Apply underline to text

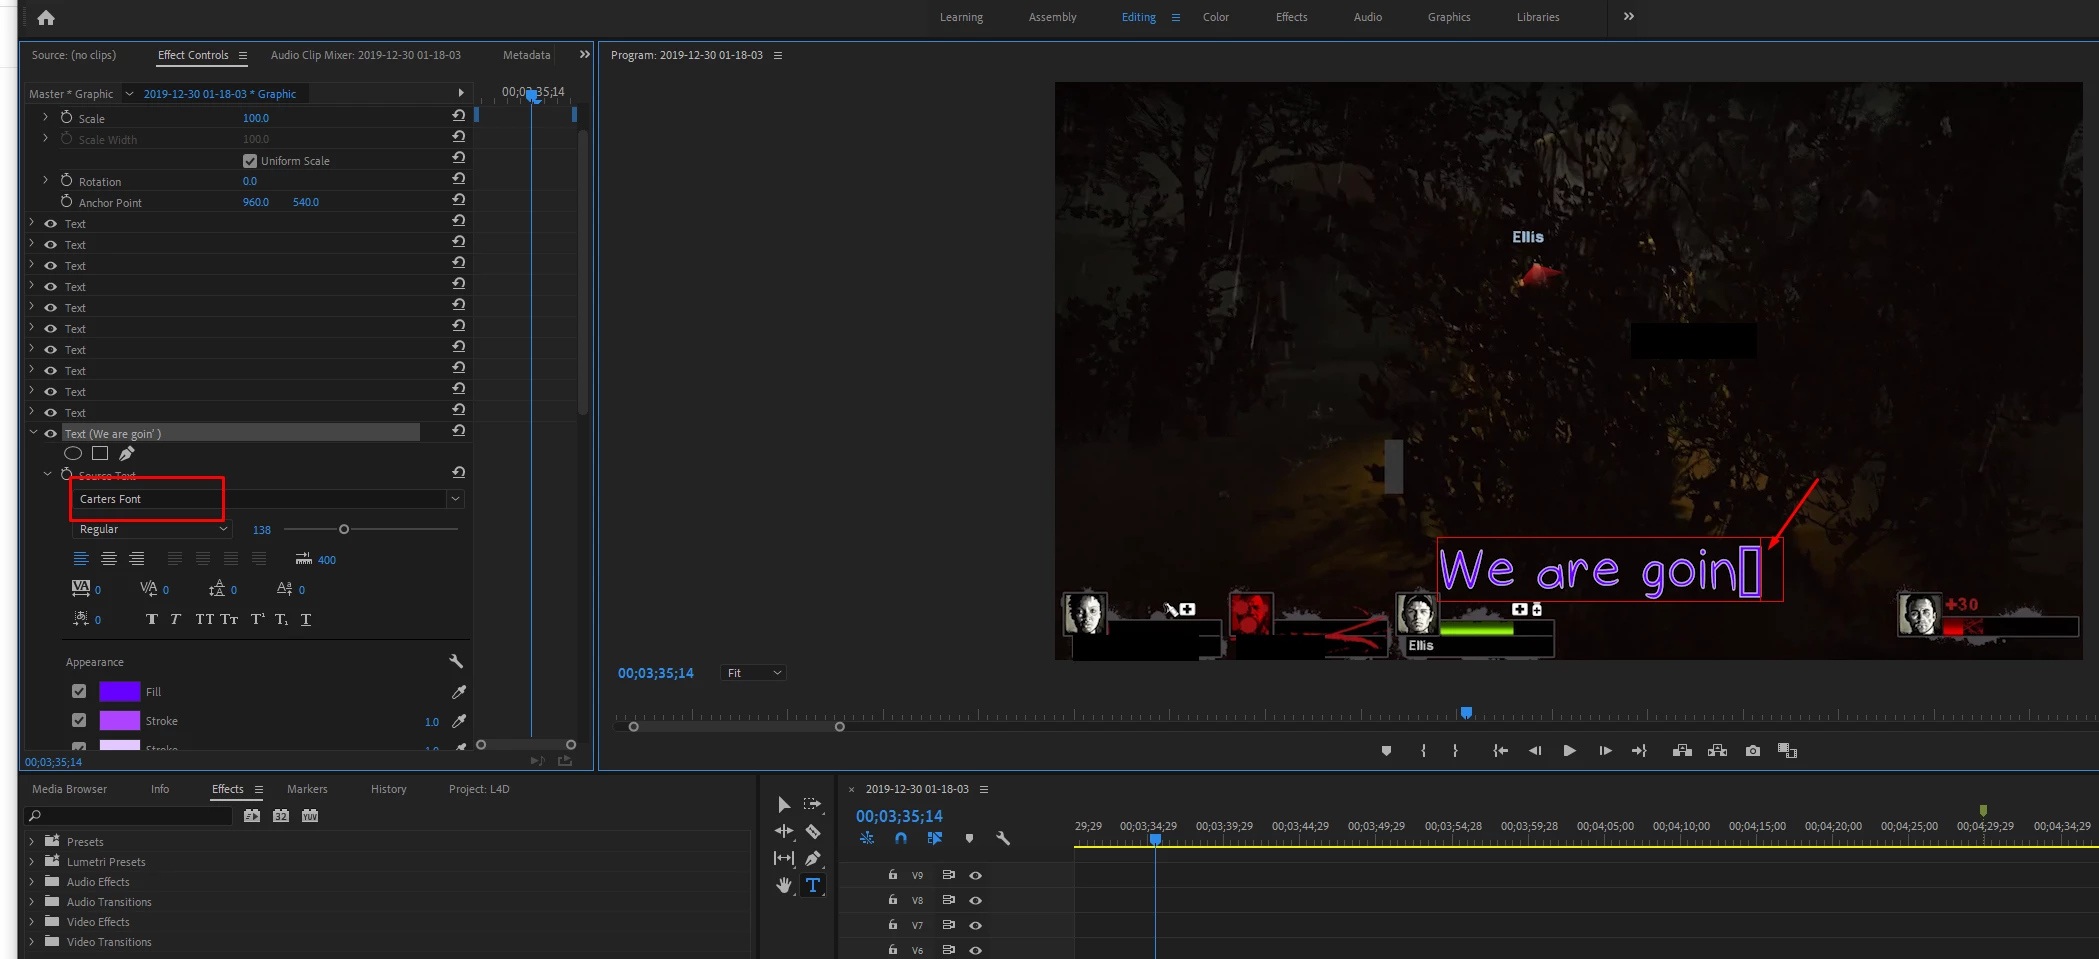(x=306, y=619)
